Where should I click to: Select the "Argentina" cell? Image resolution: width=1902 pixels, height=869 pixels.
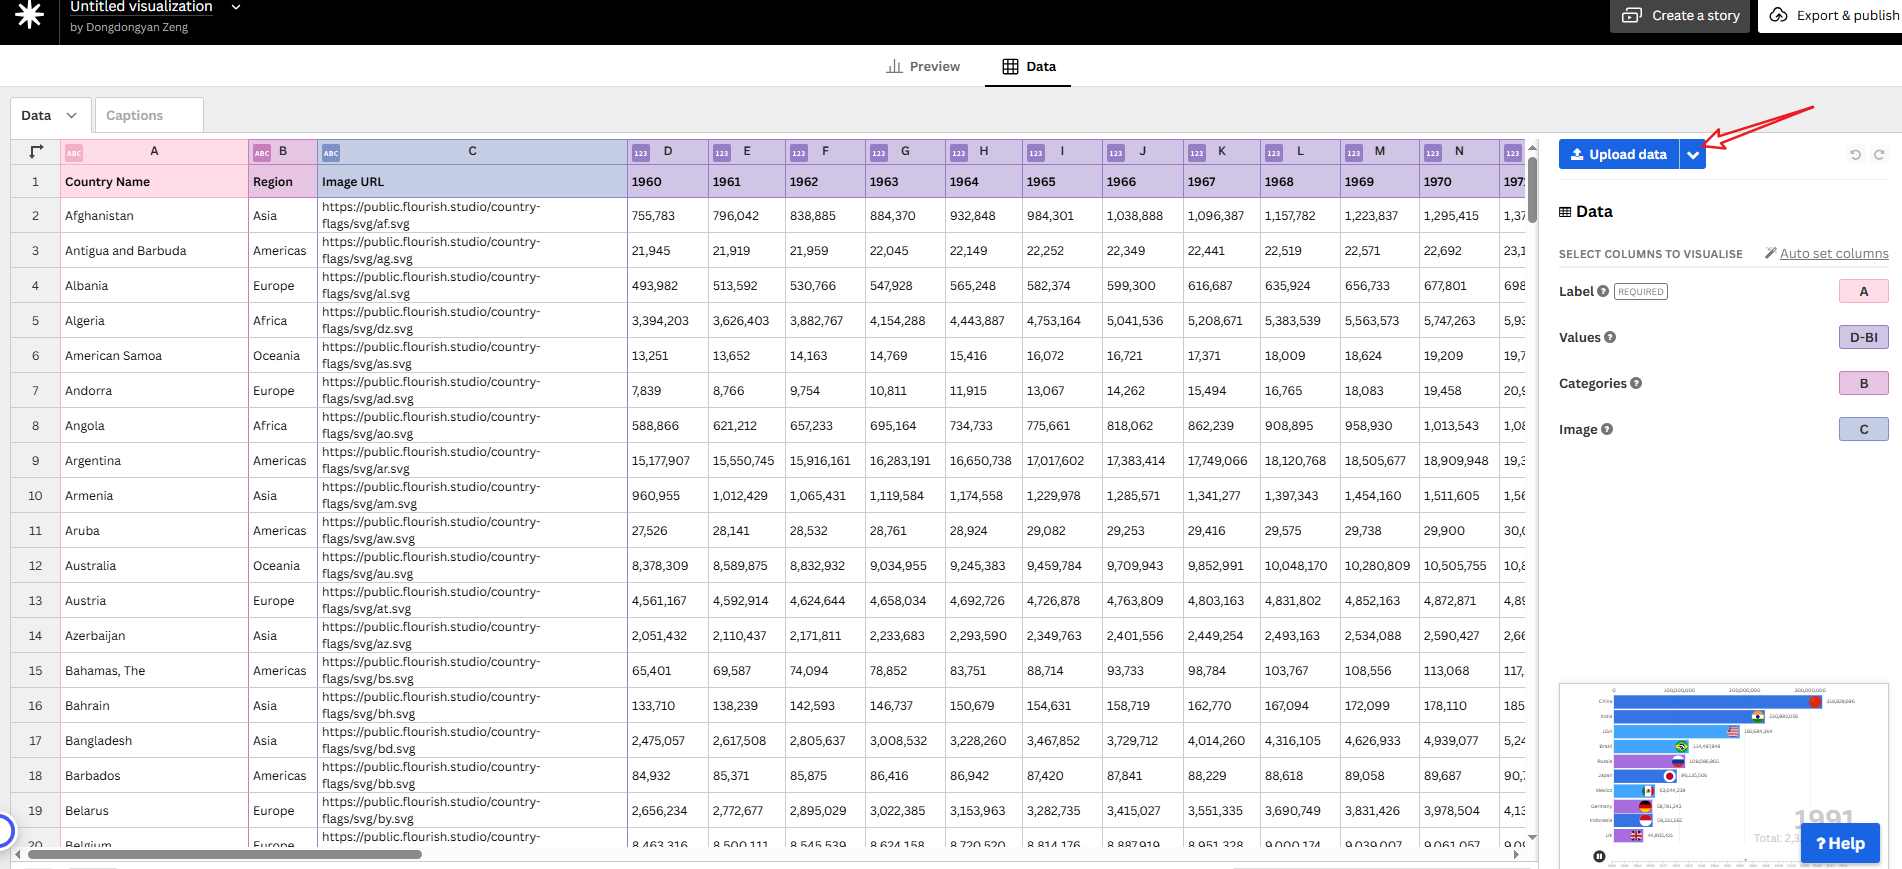tap(155, 461)
